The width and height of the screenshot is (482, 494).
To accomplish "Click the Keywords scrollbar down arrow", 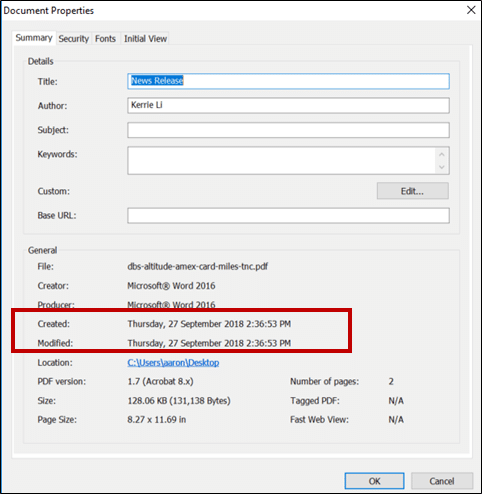I will point(442,167).
